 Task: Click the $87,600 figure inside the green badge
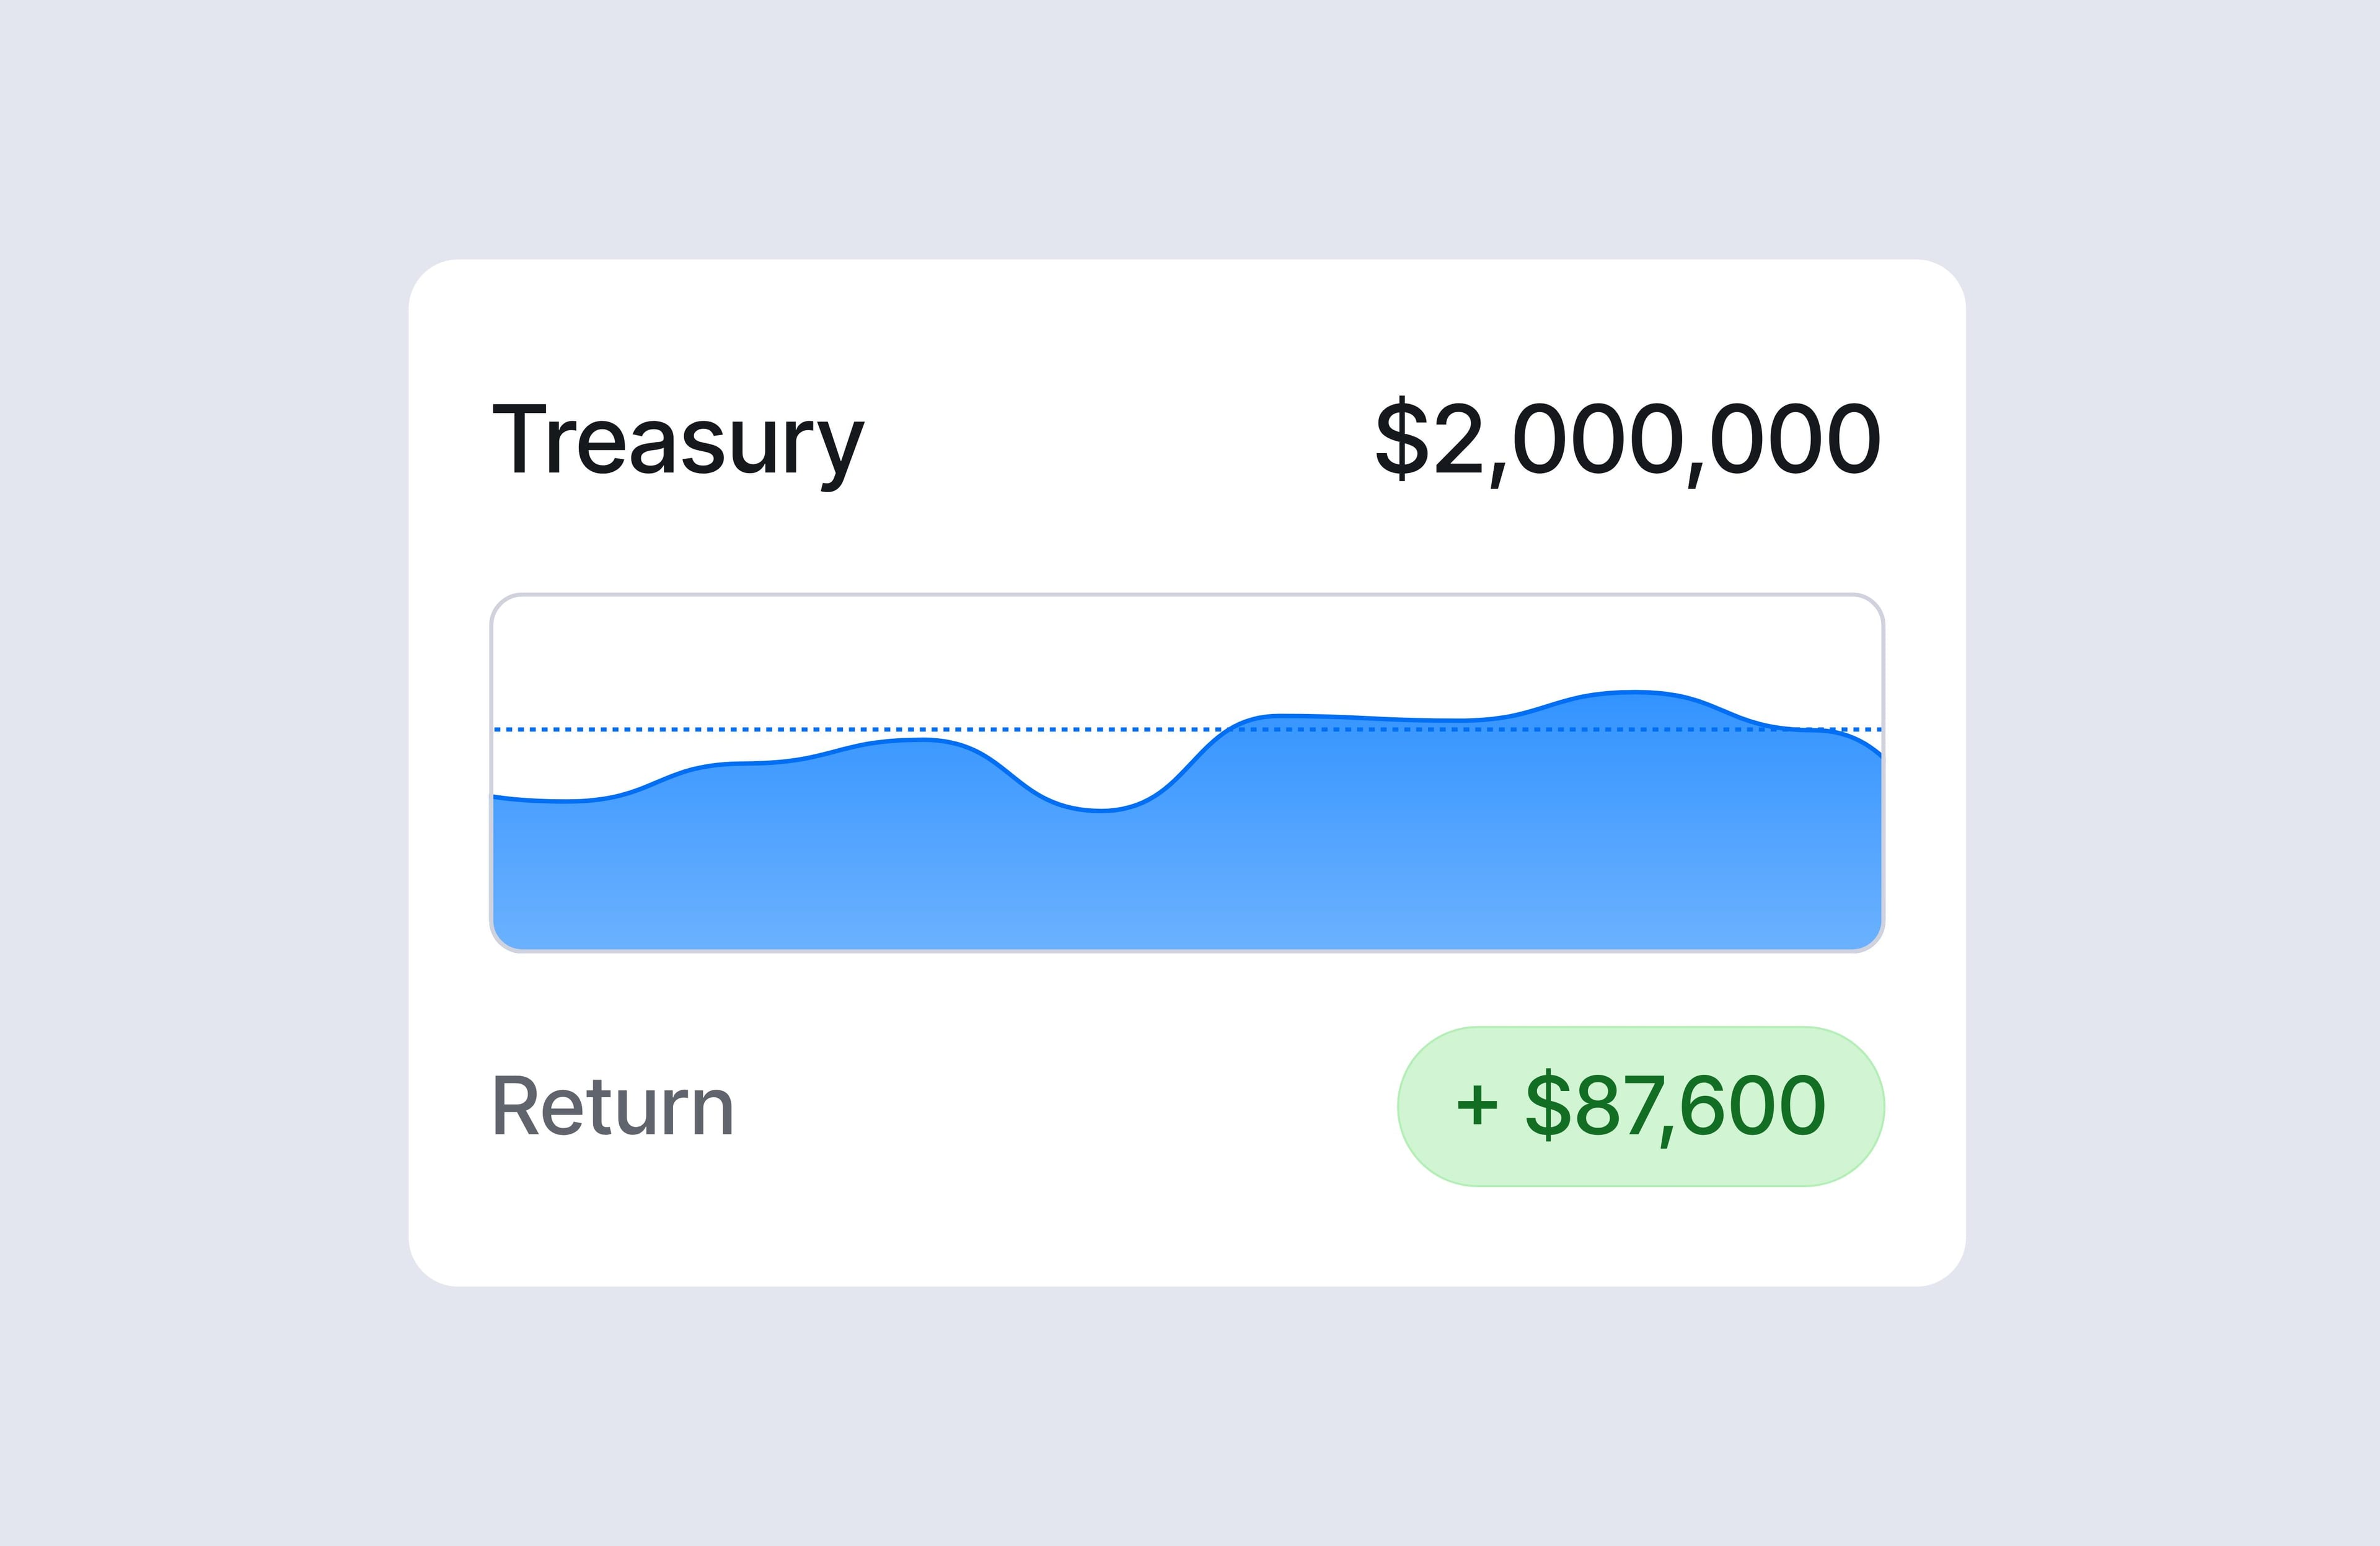pyautogui.click(x=1675, y=1106)
